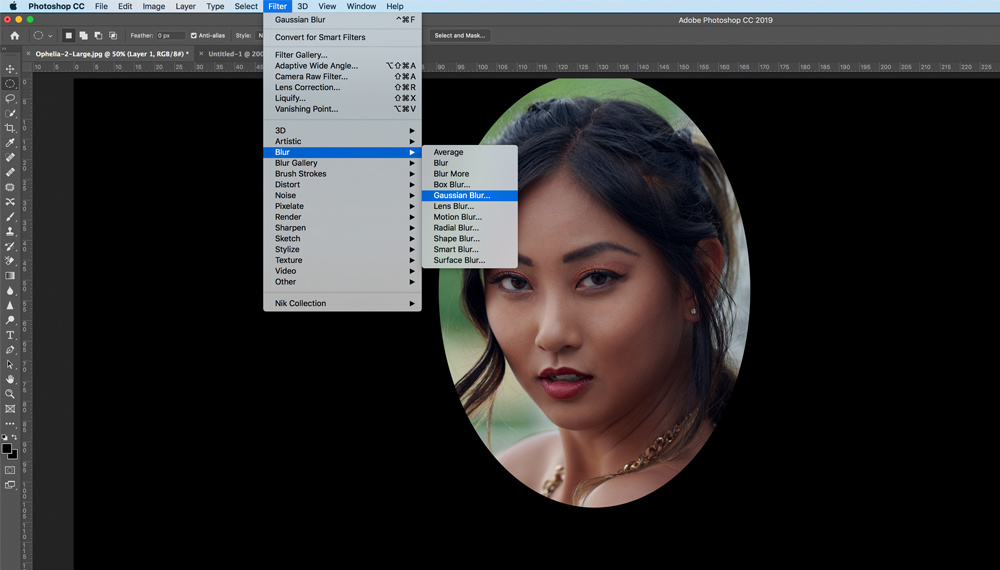Select the Move tool
This screenshot has width=1000, height=570.
[10, 69]
